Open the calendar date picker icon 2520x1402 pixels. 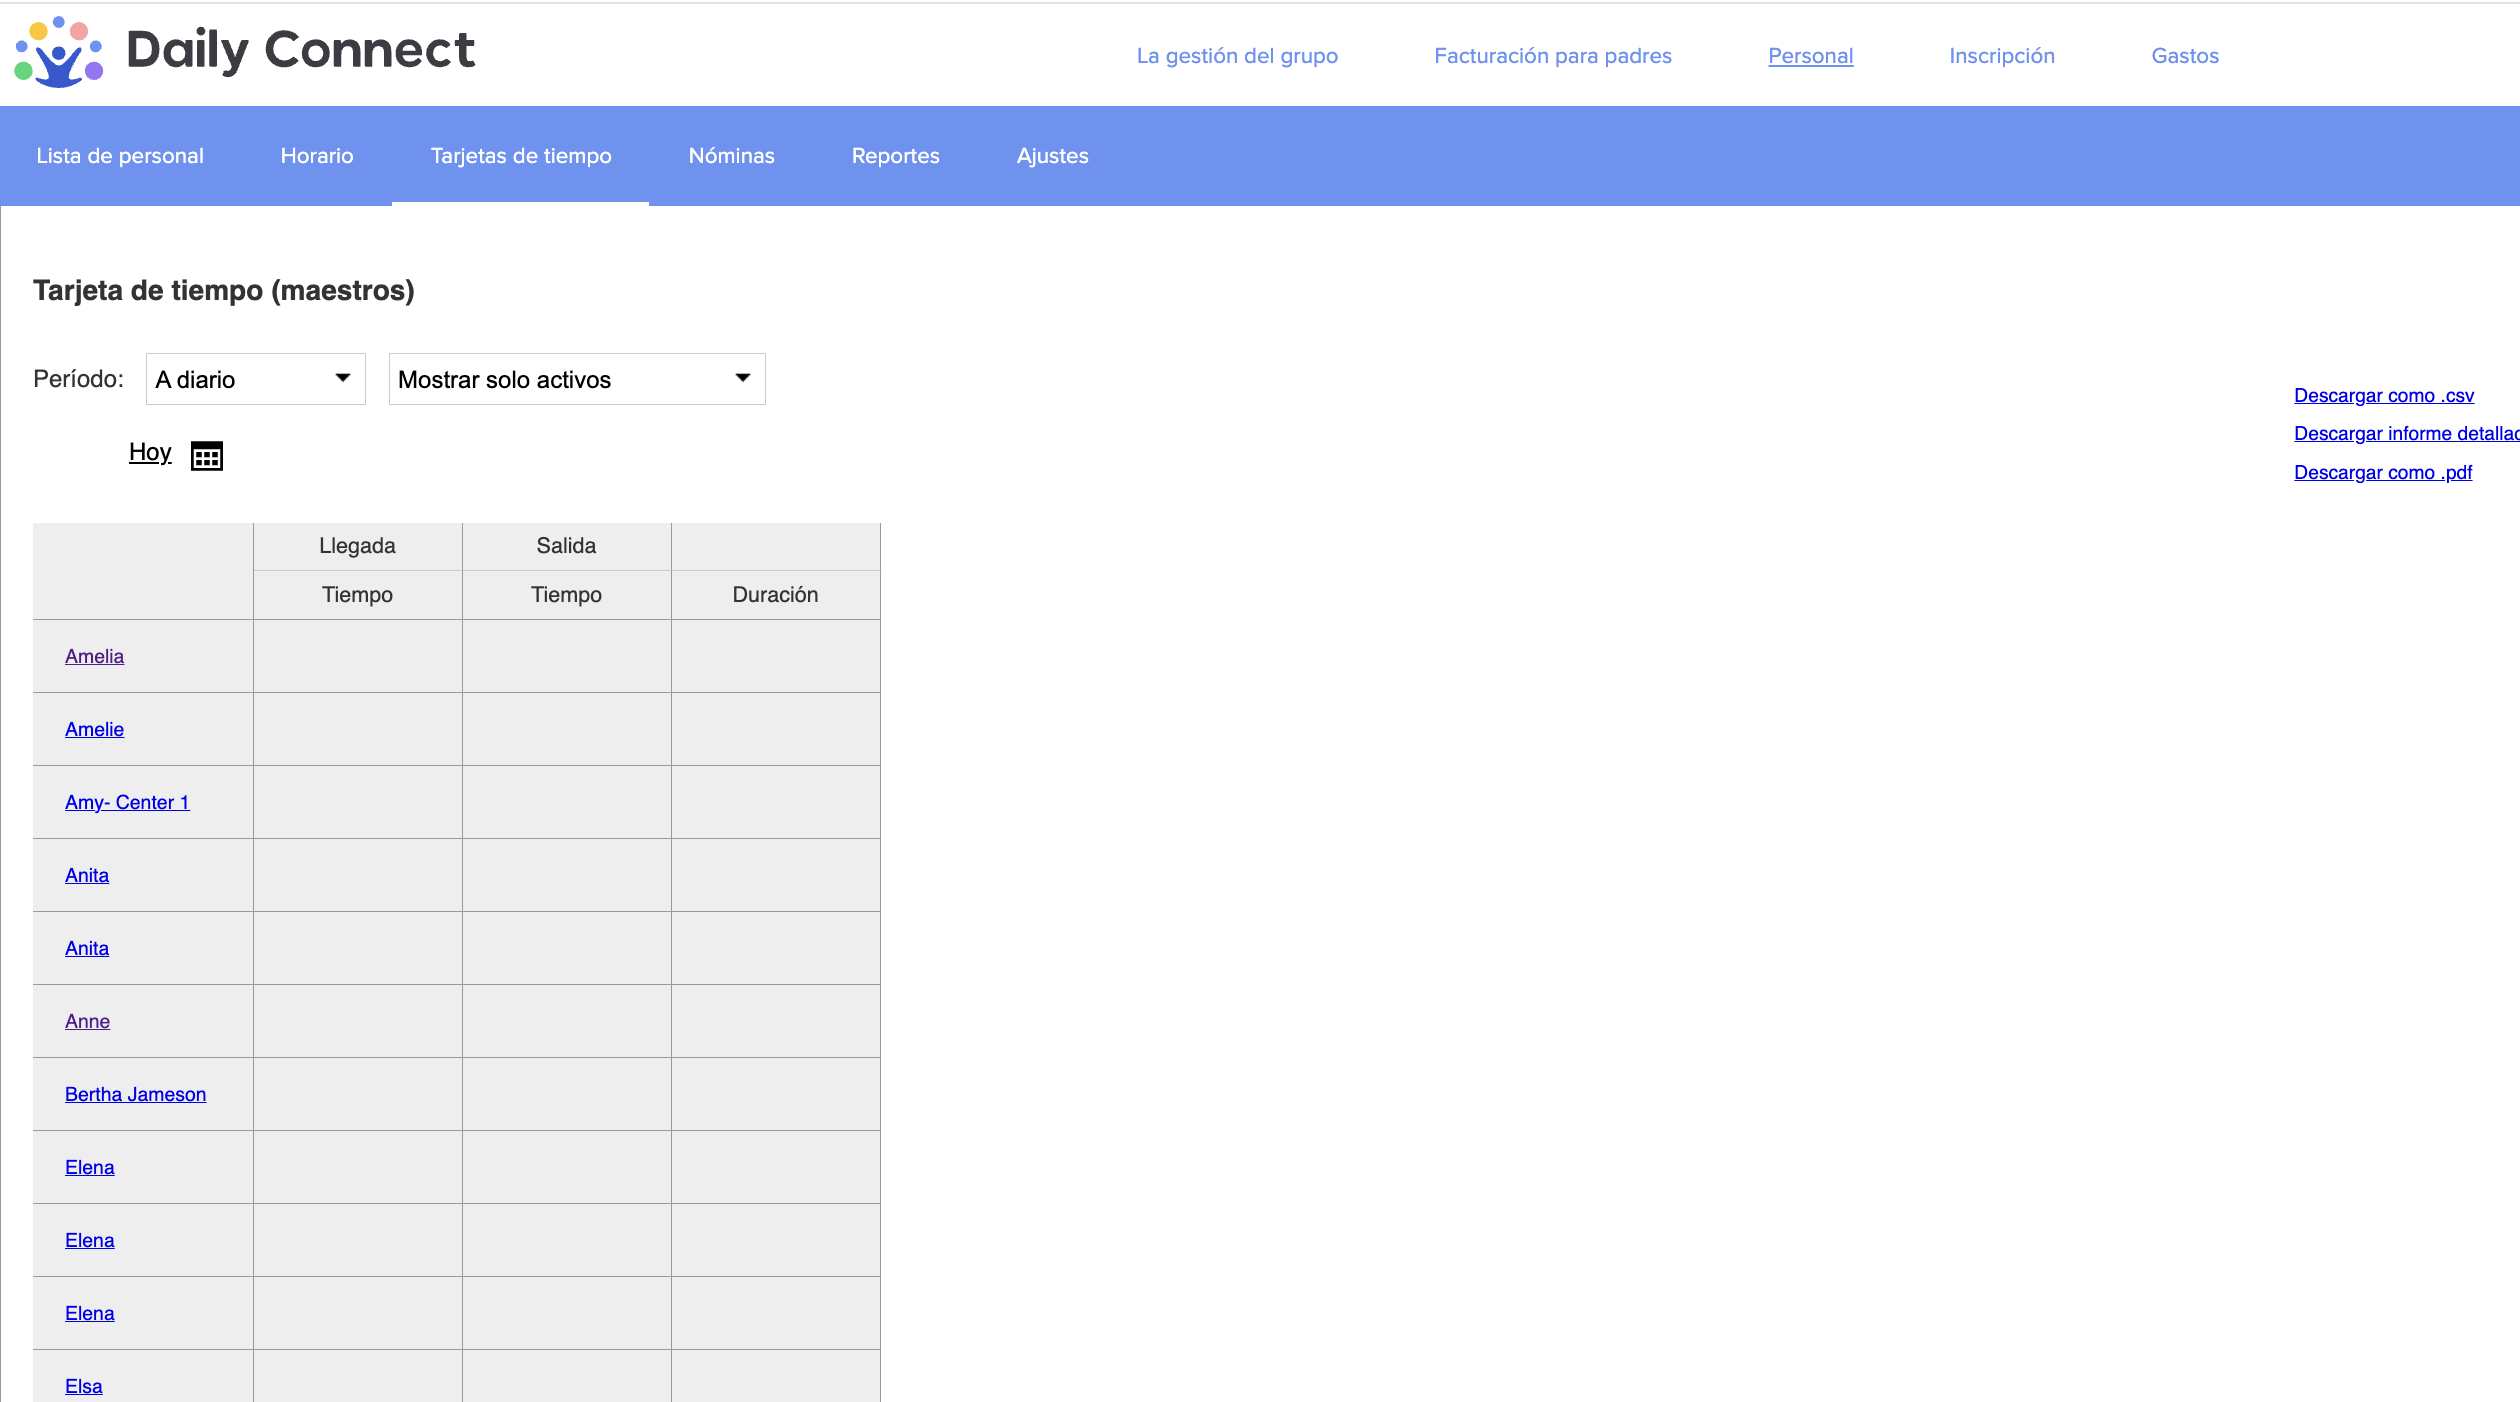[206, 456]
